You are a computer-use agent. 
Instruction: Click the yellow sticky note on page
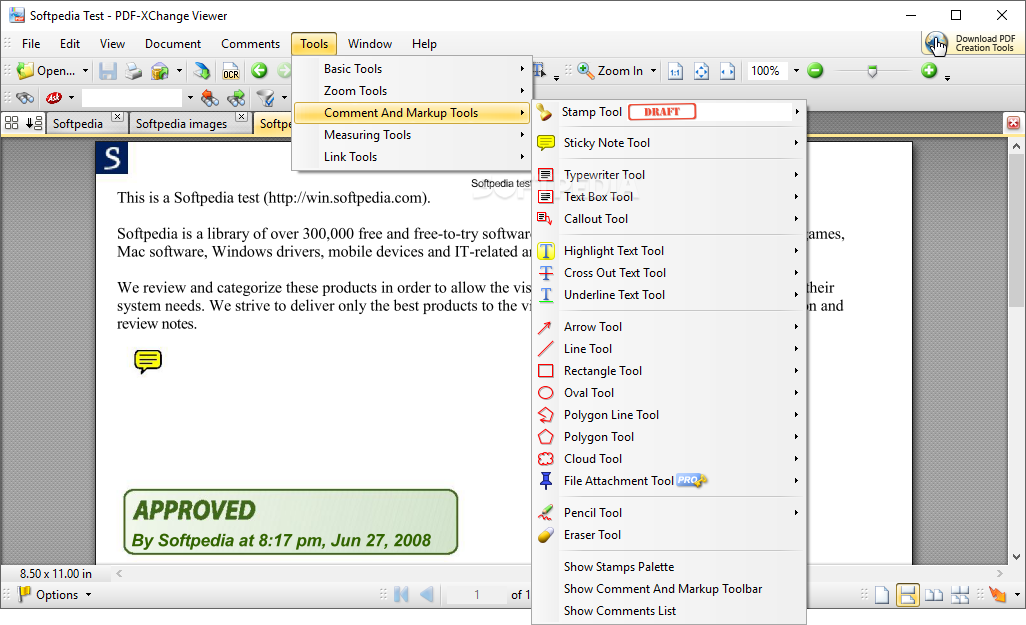[148, 361]
